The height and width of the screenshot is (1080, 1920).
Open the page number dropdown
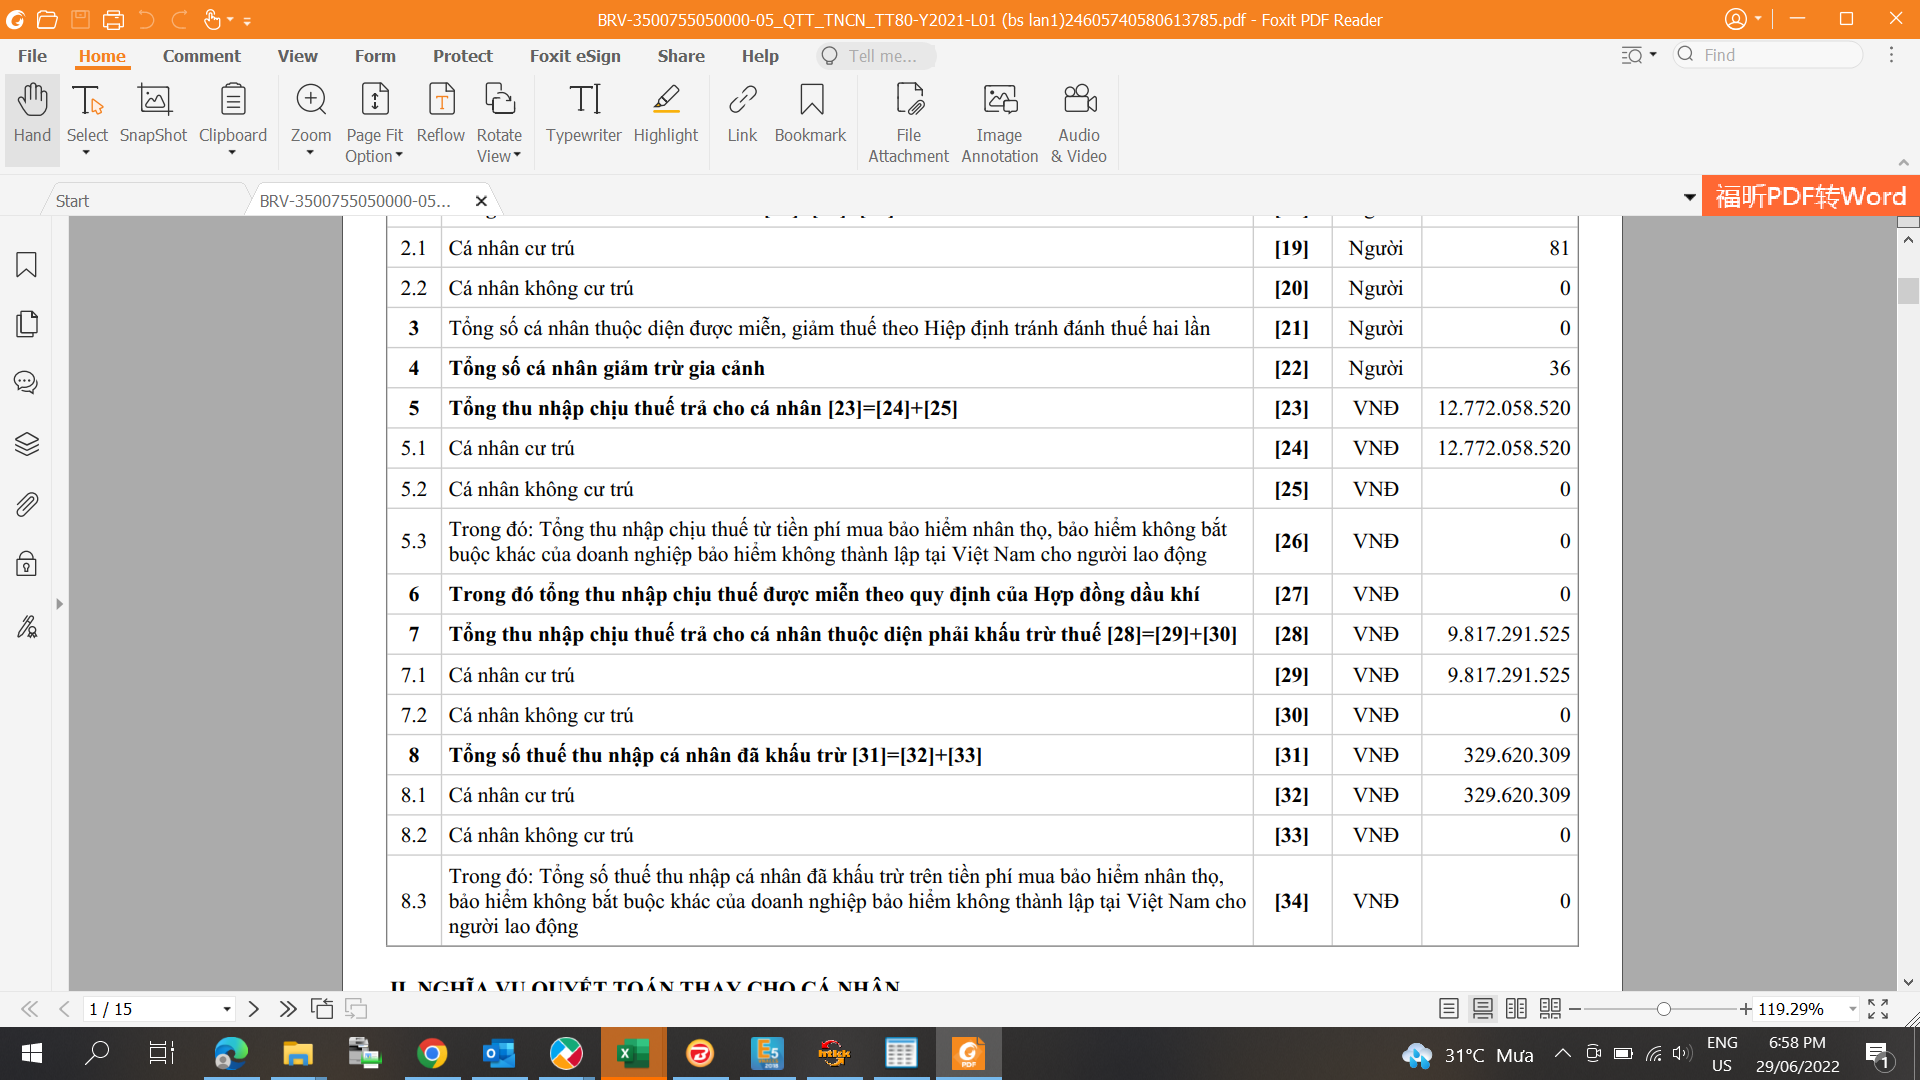pyautogui.click(x=227, y=1009)
